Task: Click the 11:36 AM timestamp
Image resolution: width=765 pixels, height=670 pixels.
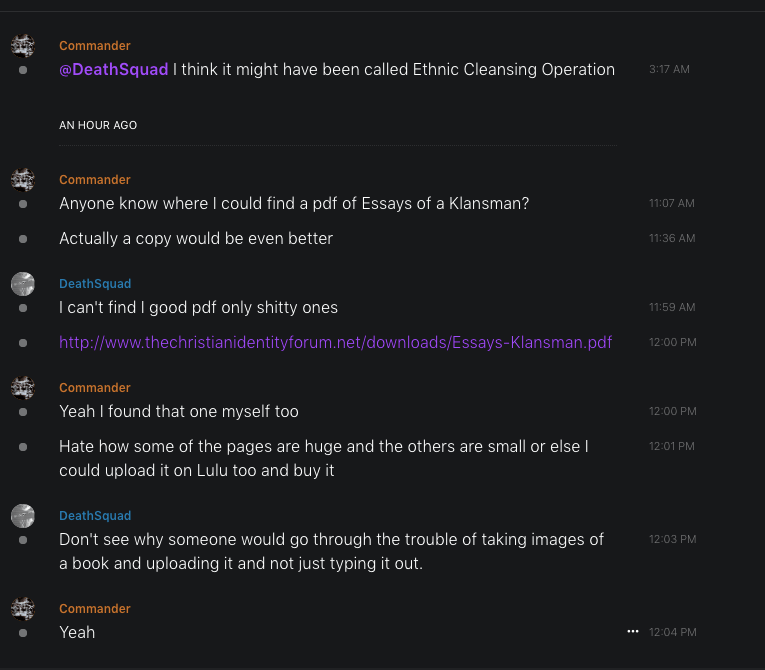Action: pyautogui.click(x=672, y=239)
